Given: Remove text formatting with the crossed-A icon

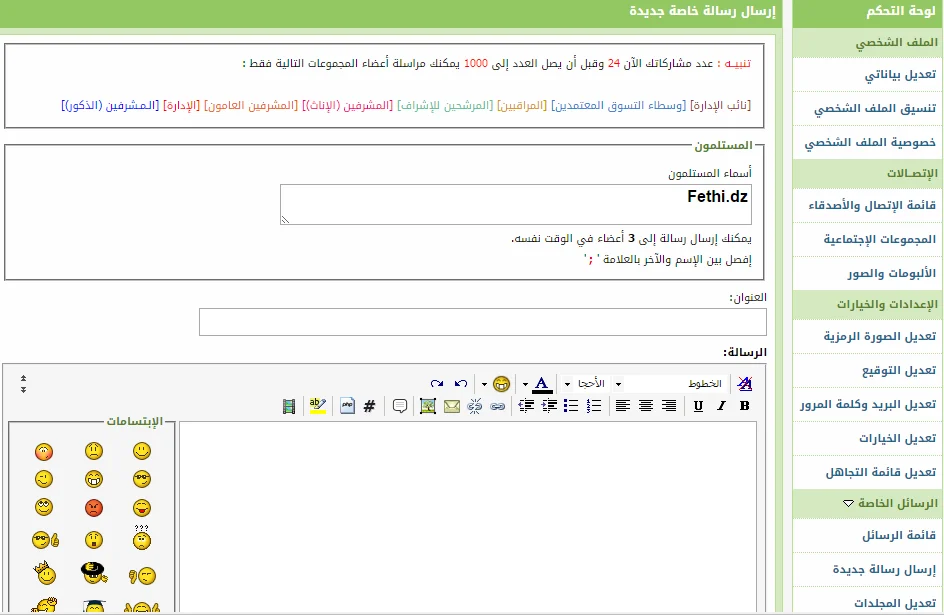Looking at the screenshot, I should [744, 384].
